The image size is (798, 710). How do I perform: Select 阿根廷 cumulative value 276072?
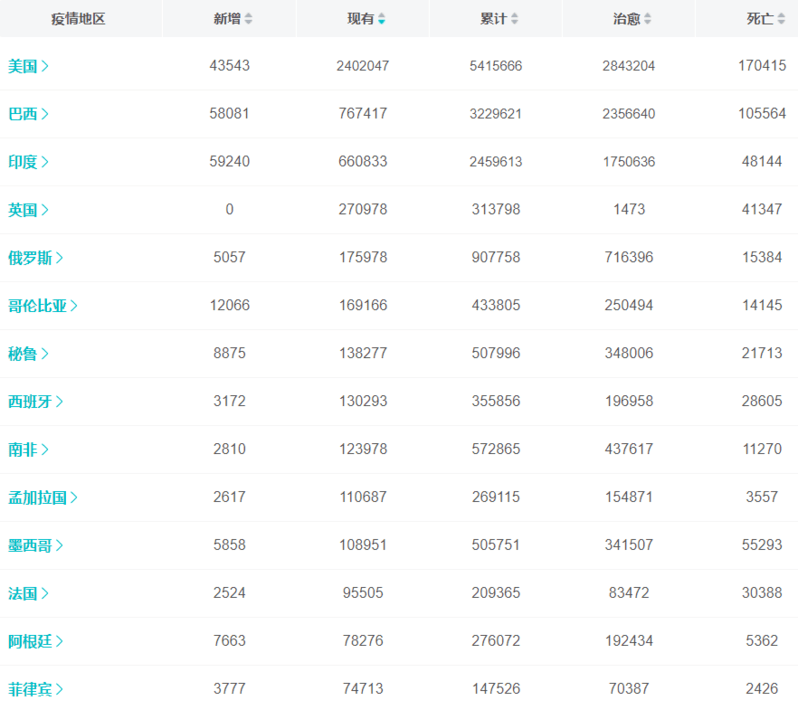496,640
